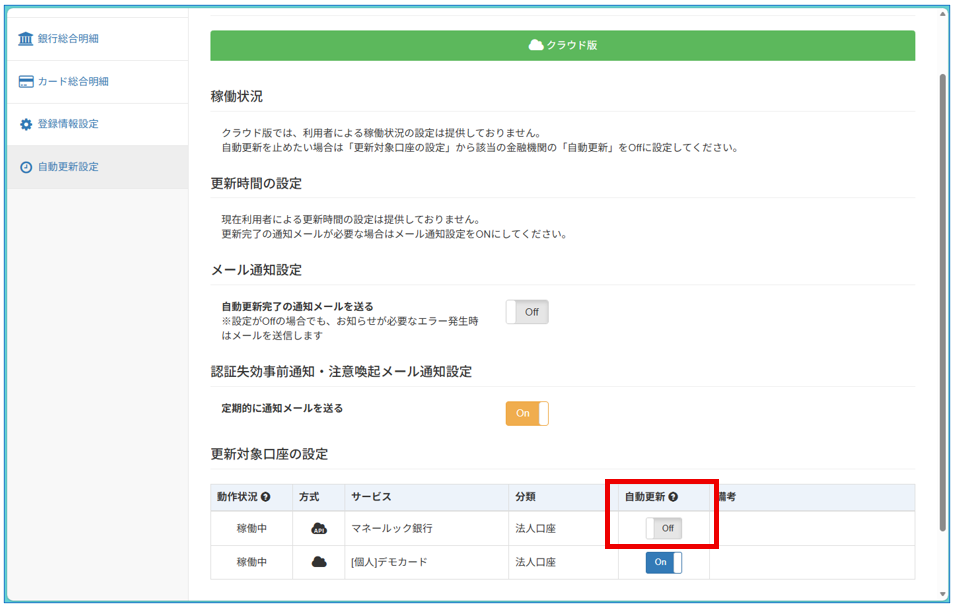955x606 pixels.
Task: Click the 認証失効事前通知・注意喚起メール通知設定 heading
Action: click(x=341, y=372)
